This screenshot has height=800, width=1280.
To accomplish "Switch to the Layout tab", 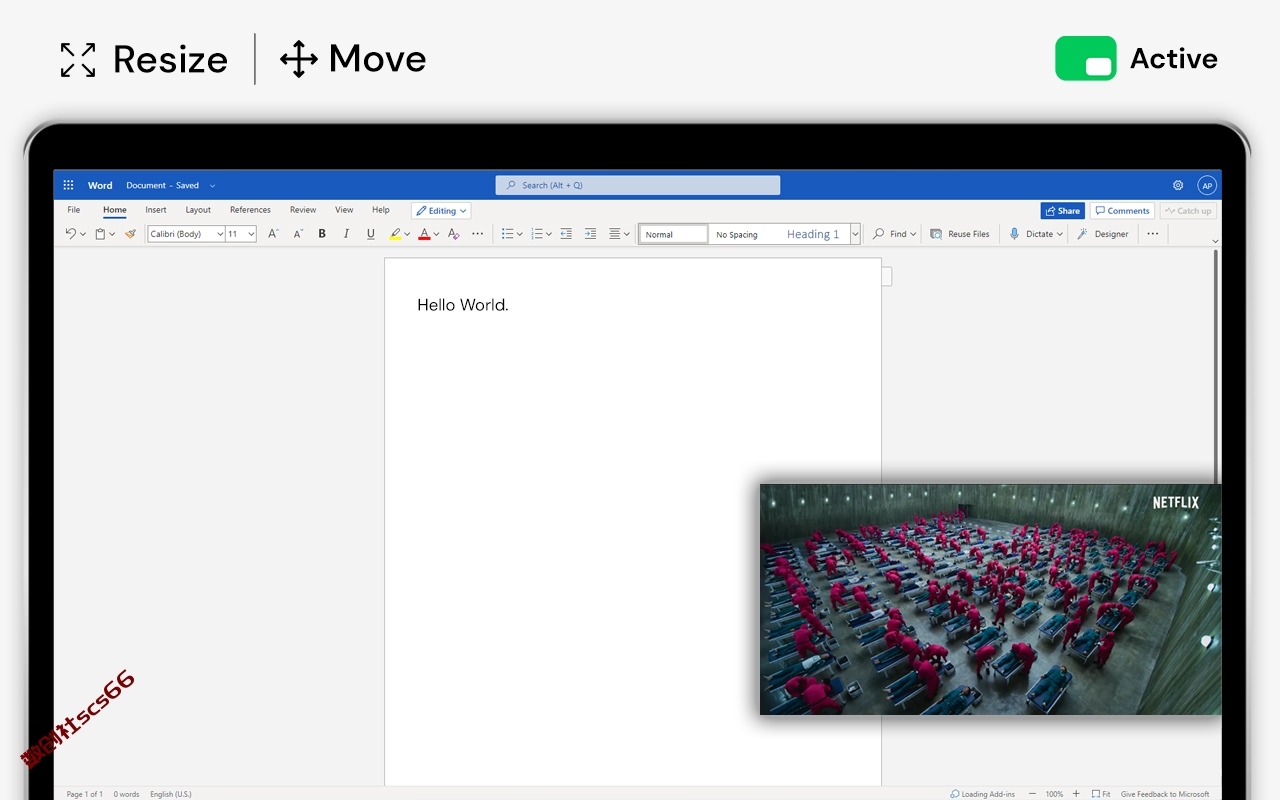I will pos(198,210).
